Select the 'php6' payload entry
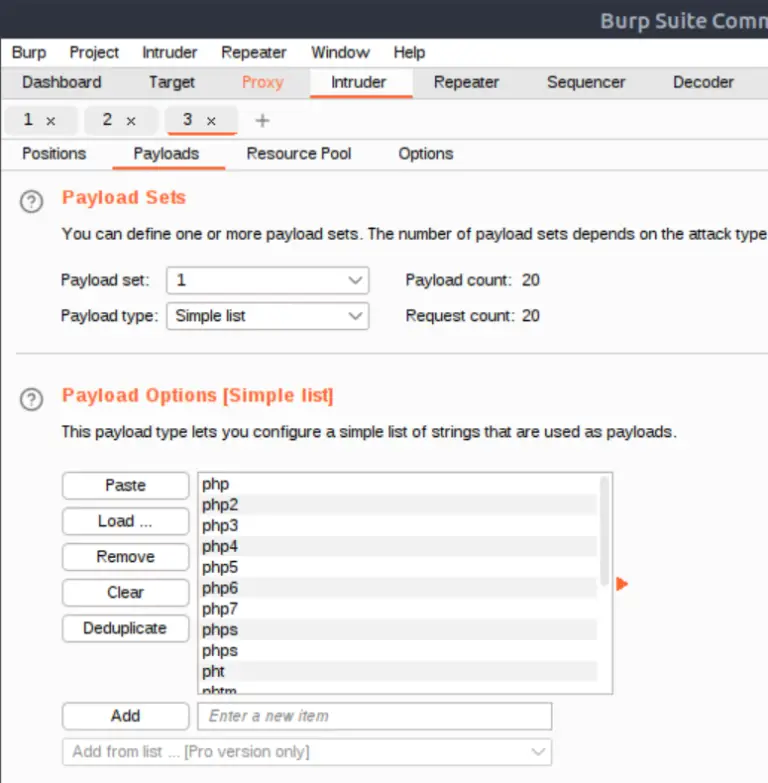 (x=398, y=588)
